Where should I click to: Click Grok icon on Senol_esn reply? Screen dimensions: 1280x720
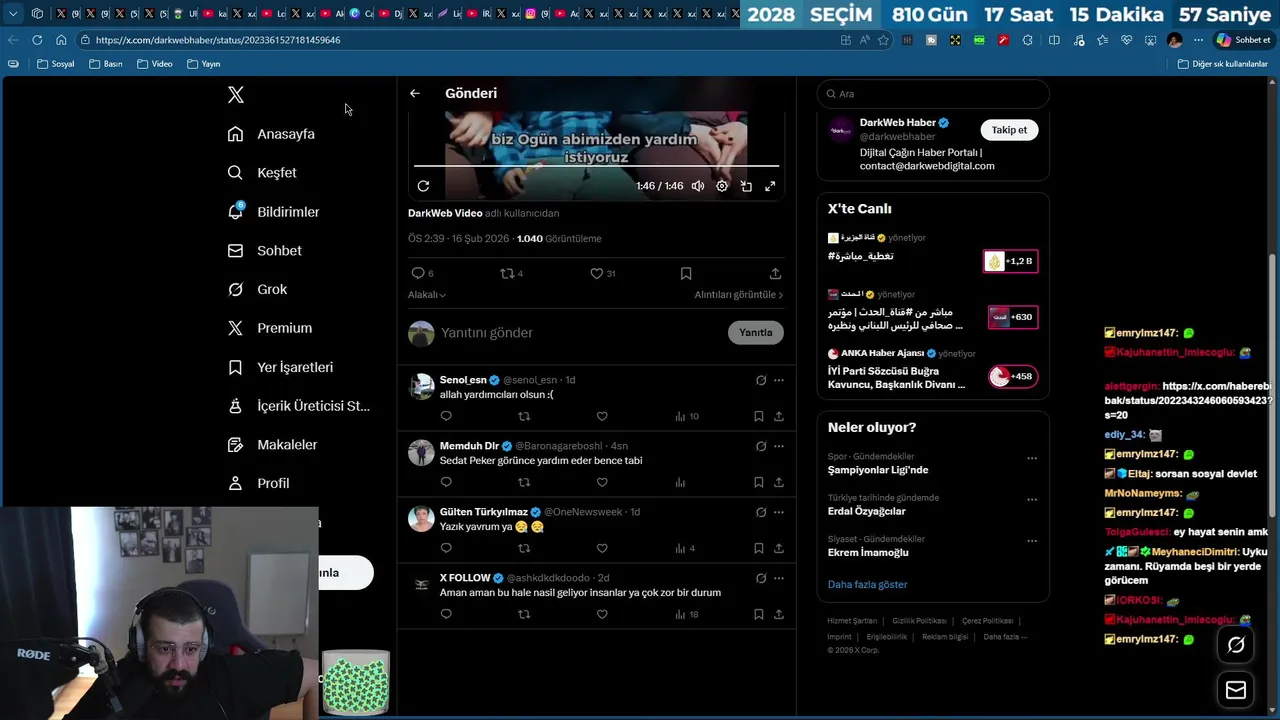(x=761, y=380)
